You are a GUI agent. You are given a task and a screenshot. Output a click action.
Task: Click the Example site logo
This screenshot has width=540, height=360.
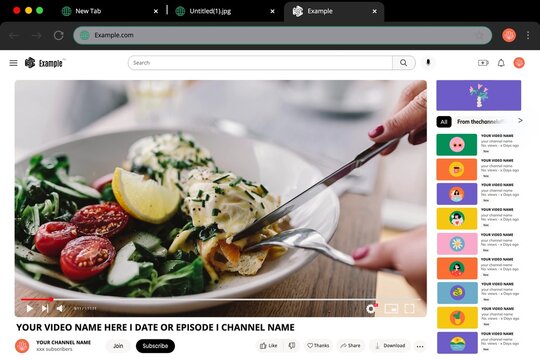(44, 63)
